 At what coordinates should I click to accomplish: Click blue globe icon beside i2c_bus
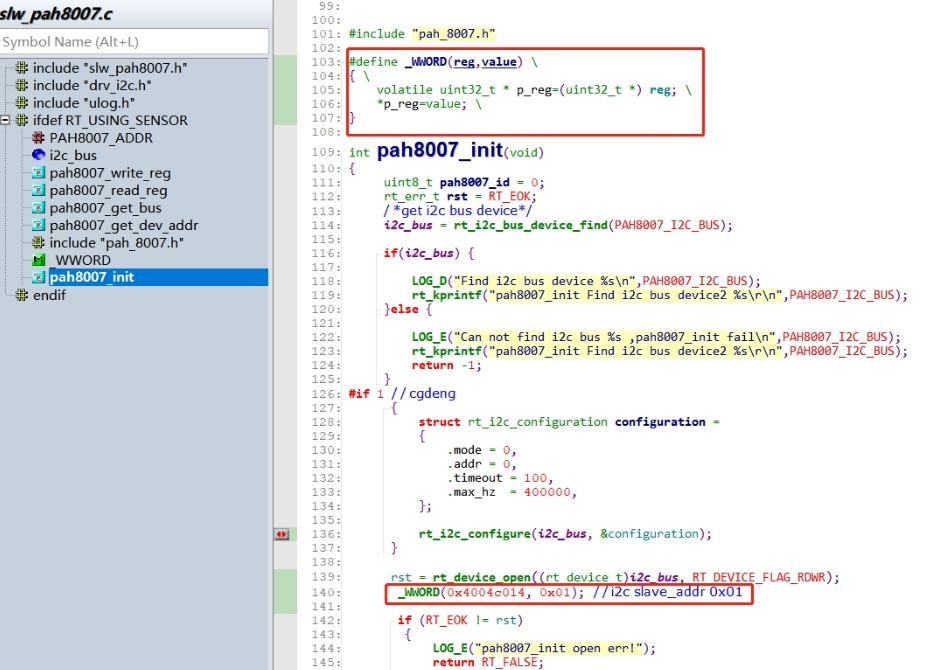[x=38, y=155]
